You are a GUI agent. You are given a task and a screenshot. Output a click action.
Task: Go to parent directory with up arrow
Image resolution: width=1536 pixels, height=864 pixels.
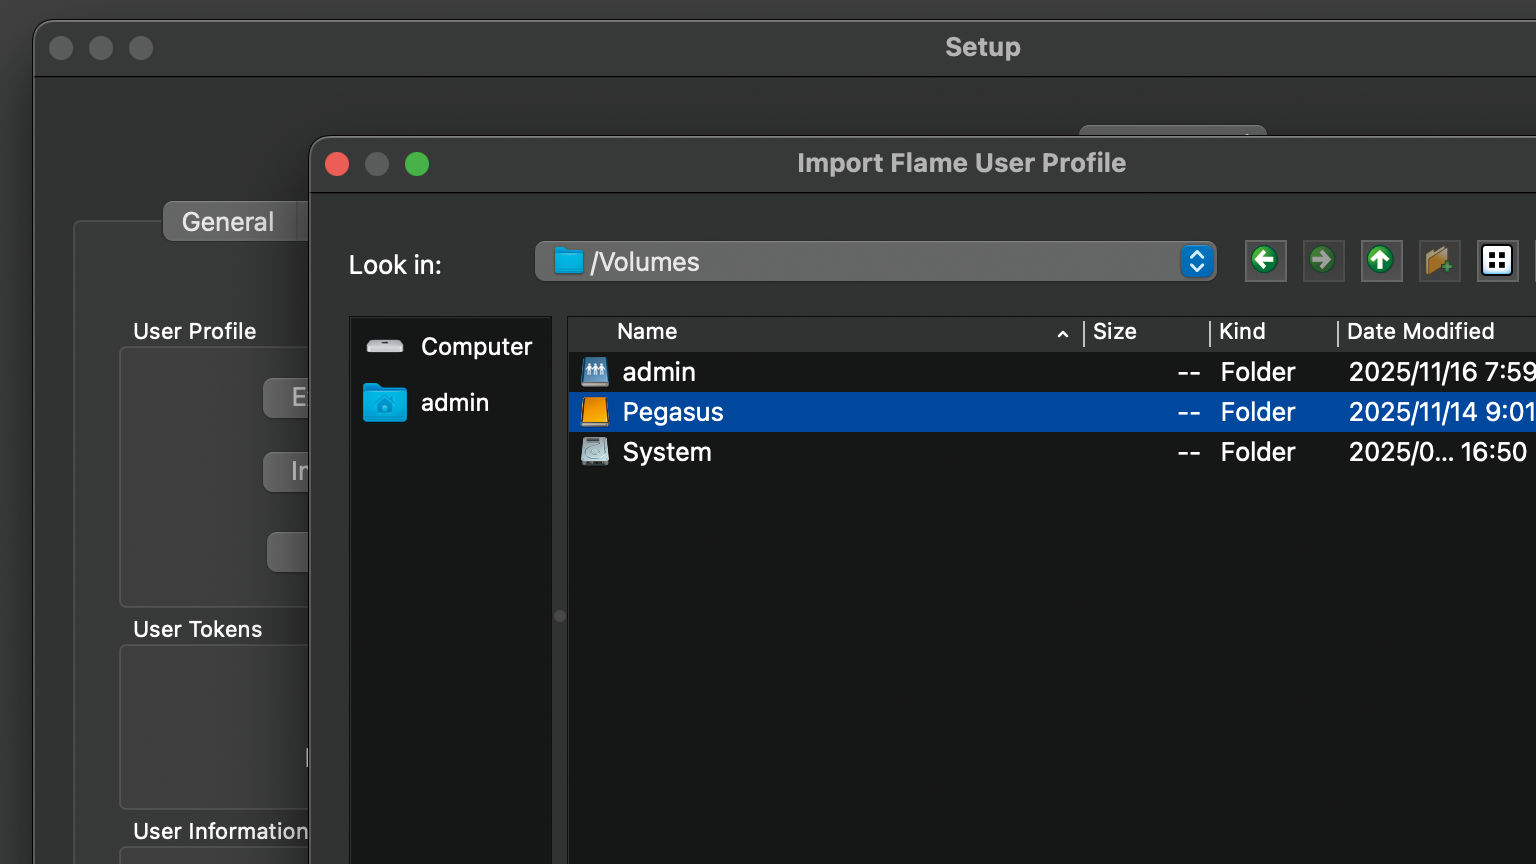(1381, 261)
